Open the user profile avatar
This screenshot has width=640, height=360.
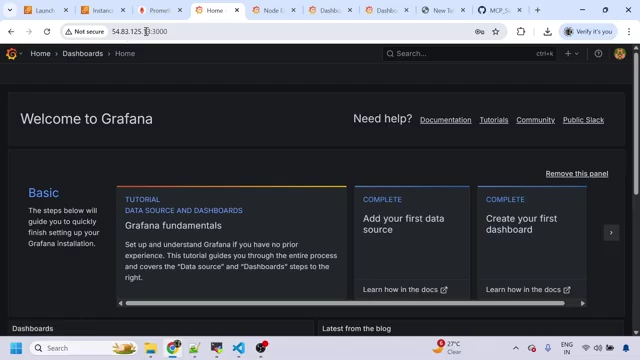tap(620, 53)
